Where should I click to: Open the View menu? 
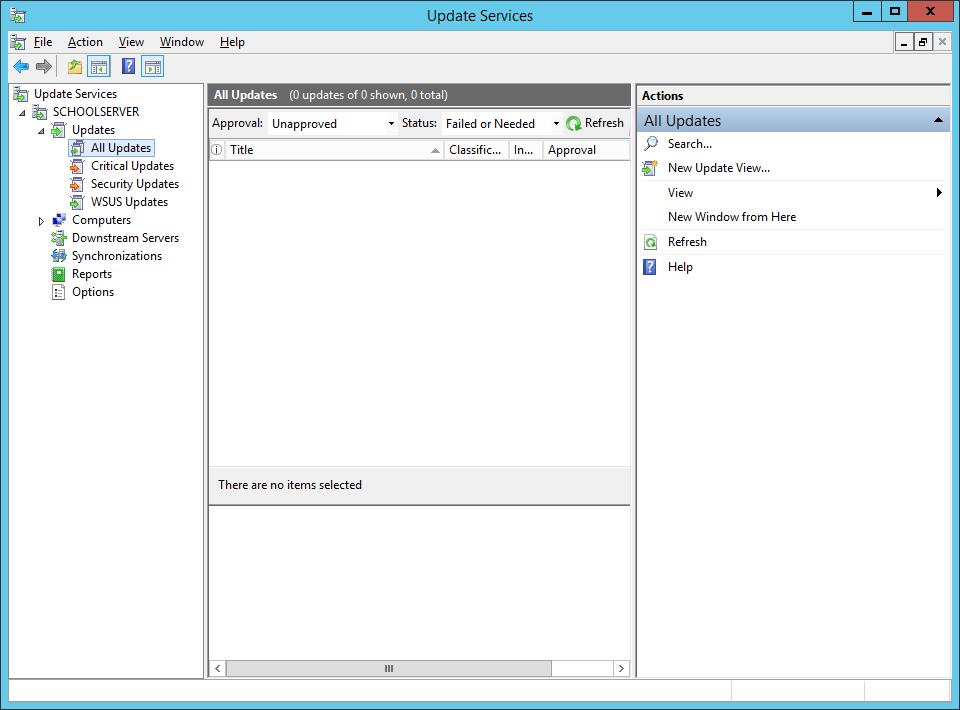pos(131,42)
